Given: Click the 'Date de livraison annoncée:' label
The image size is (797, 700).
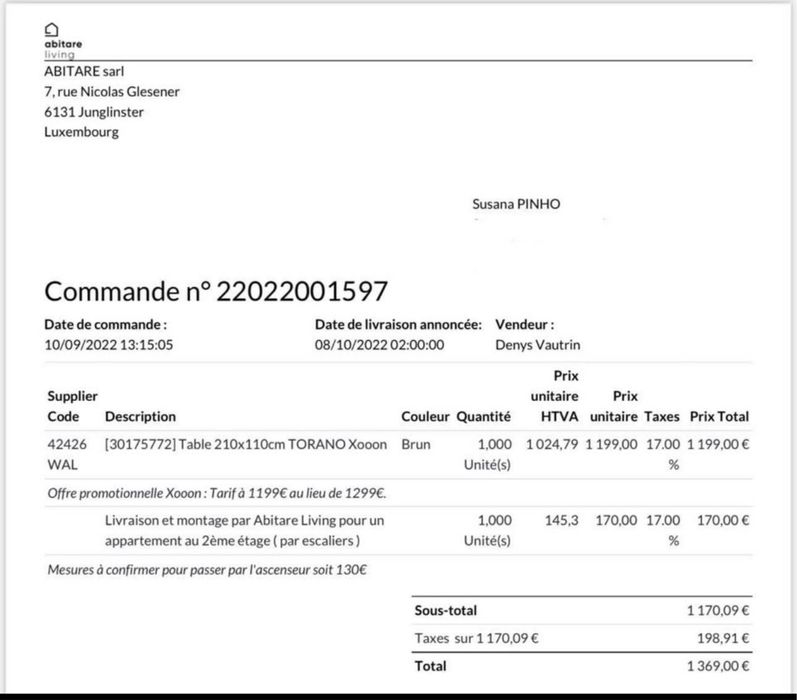Looking at the screenshot, I should [x=398, y=324].
